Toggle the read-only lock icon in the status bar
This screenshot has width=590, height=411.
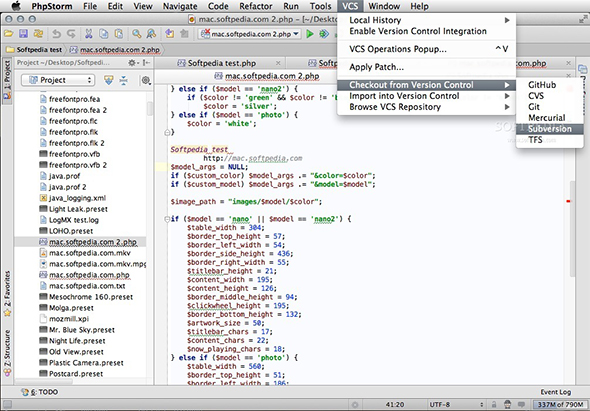point(494,405)
